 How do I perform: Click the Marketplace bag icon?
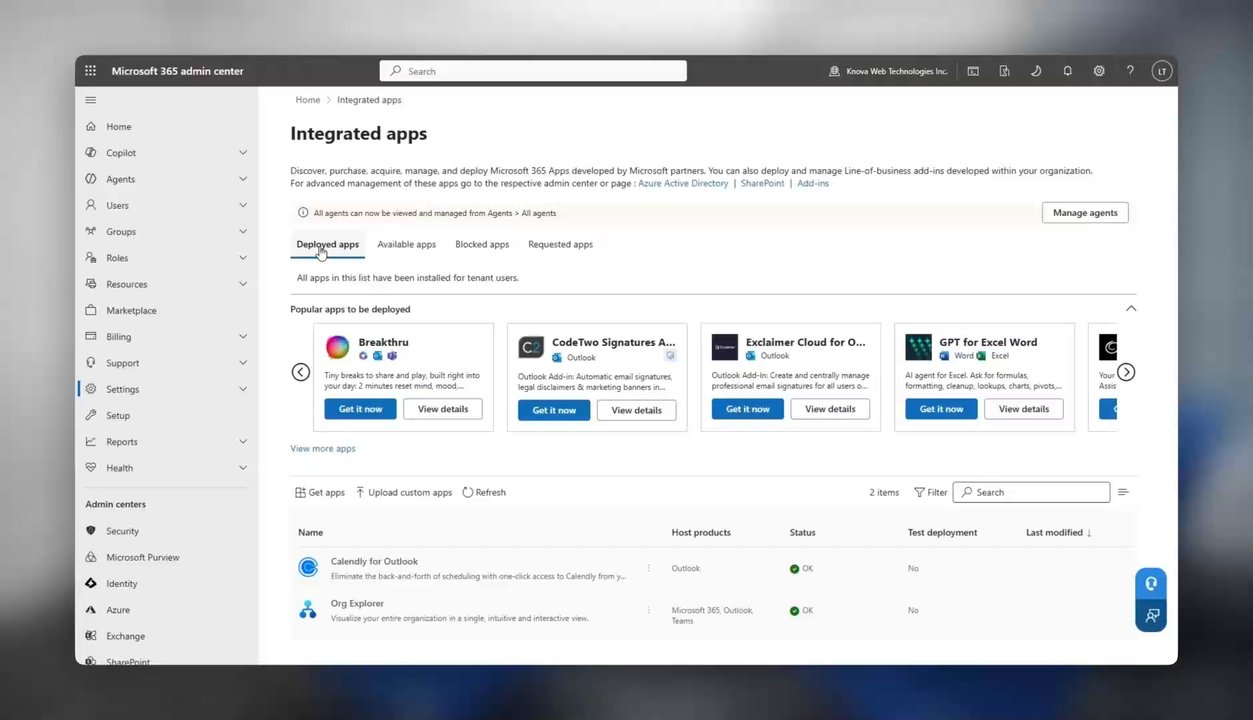91,310
